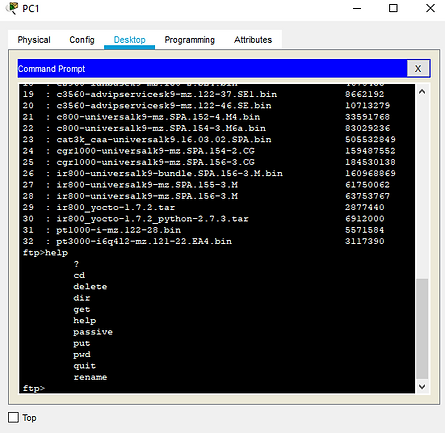Screen dimensions: 445x433
Task: Click the PC1 window icon
Action: 13,8
